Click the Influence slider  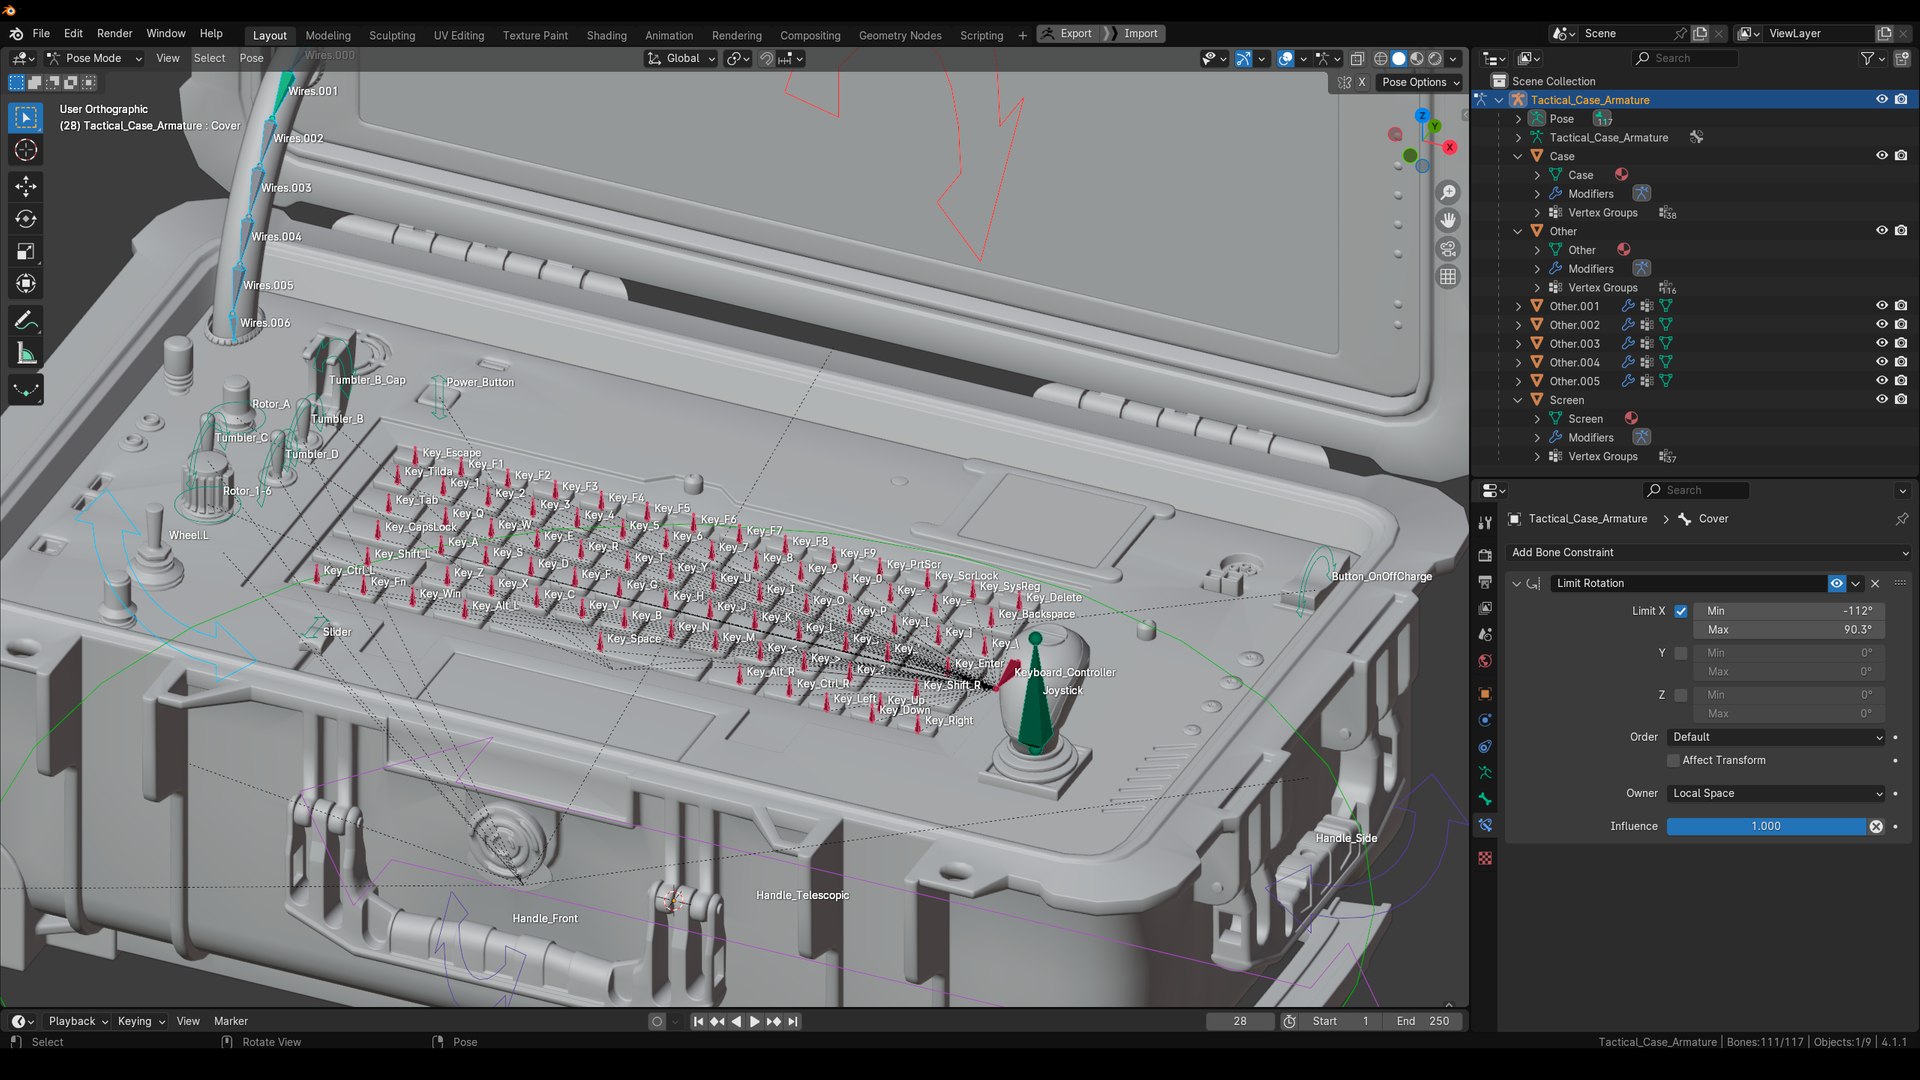pyautogui.click(x=1765, y=827)
